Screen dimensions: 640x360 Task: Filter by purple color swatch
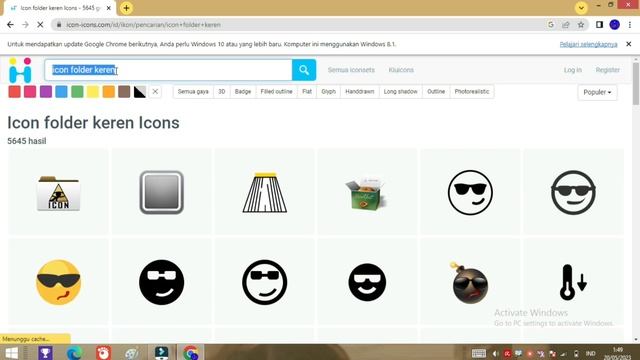[46, 92]
